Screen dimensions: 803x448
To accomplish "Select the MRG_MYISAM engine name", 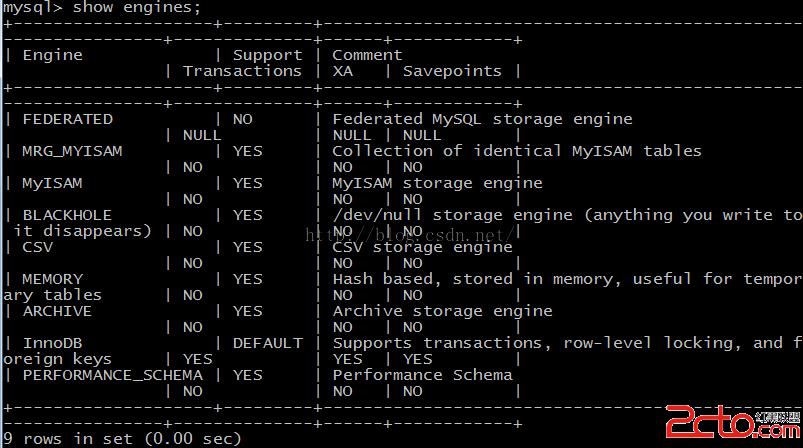I will point(72,152).
